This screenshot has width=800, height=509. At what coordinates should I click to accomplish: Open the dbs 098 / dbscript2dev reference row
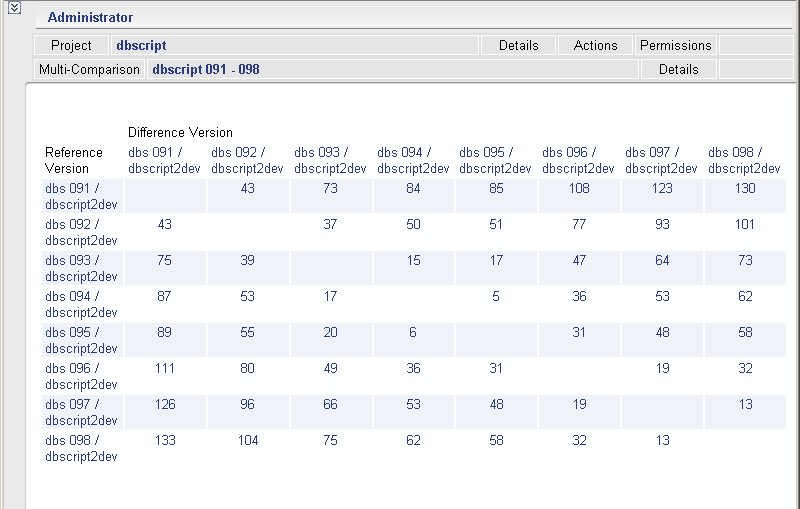tap(81, 448)
